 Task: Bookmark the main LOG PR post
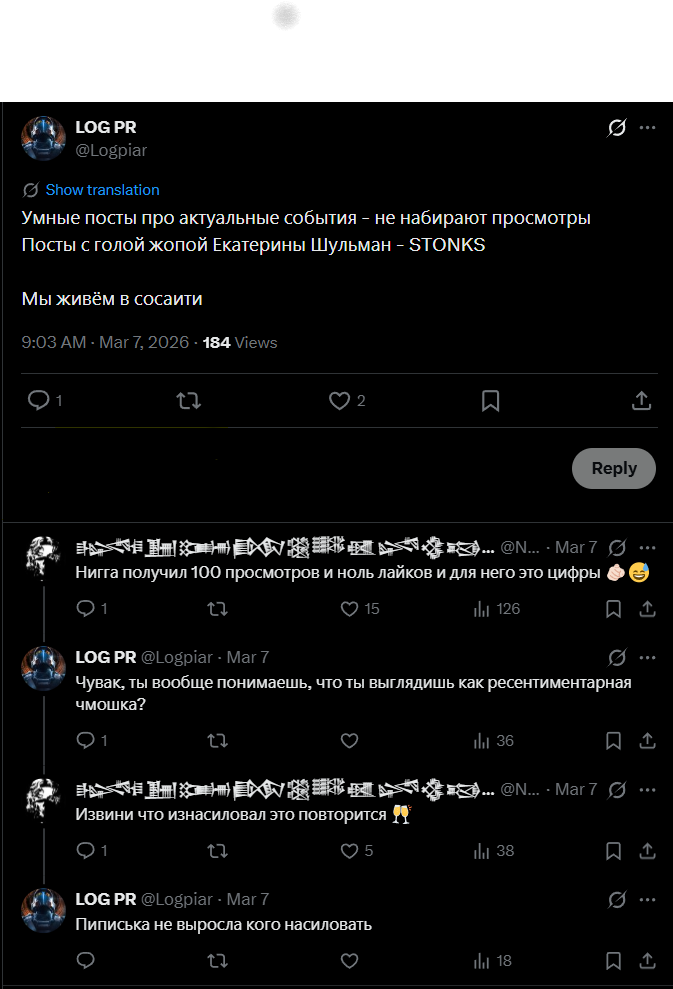(x=490, y=401)
